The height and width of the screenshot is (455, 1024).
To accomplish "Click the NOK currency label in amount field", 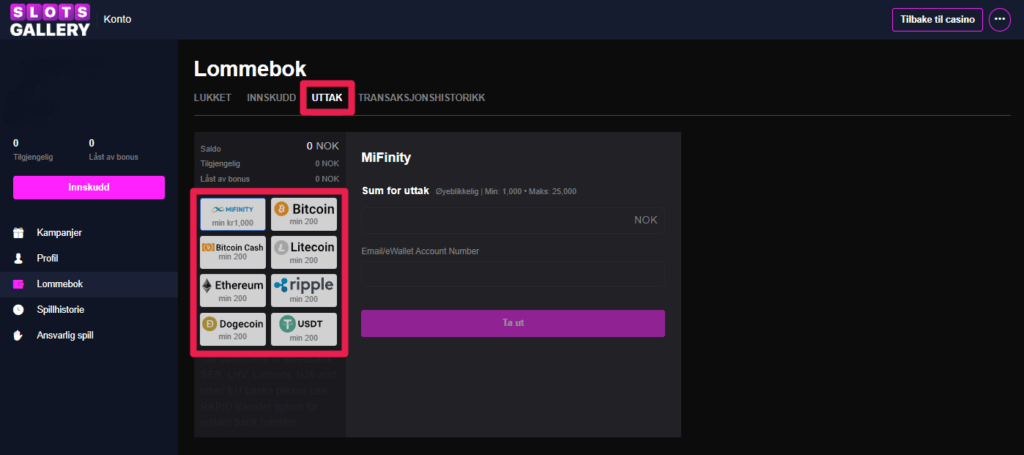I will (x=645, y=221).
